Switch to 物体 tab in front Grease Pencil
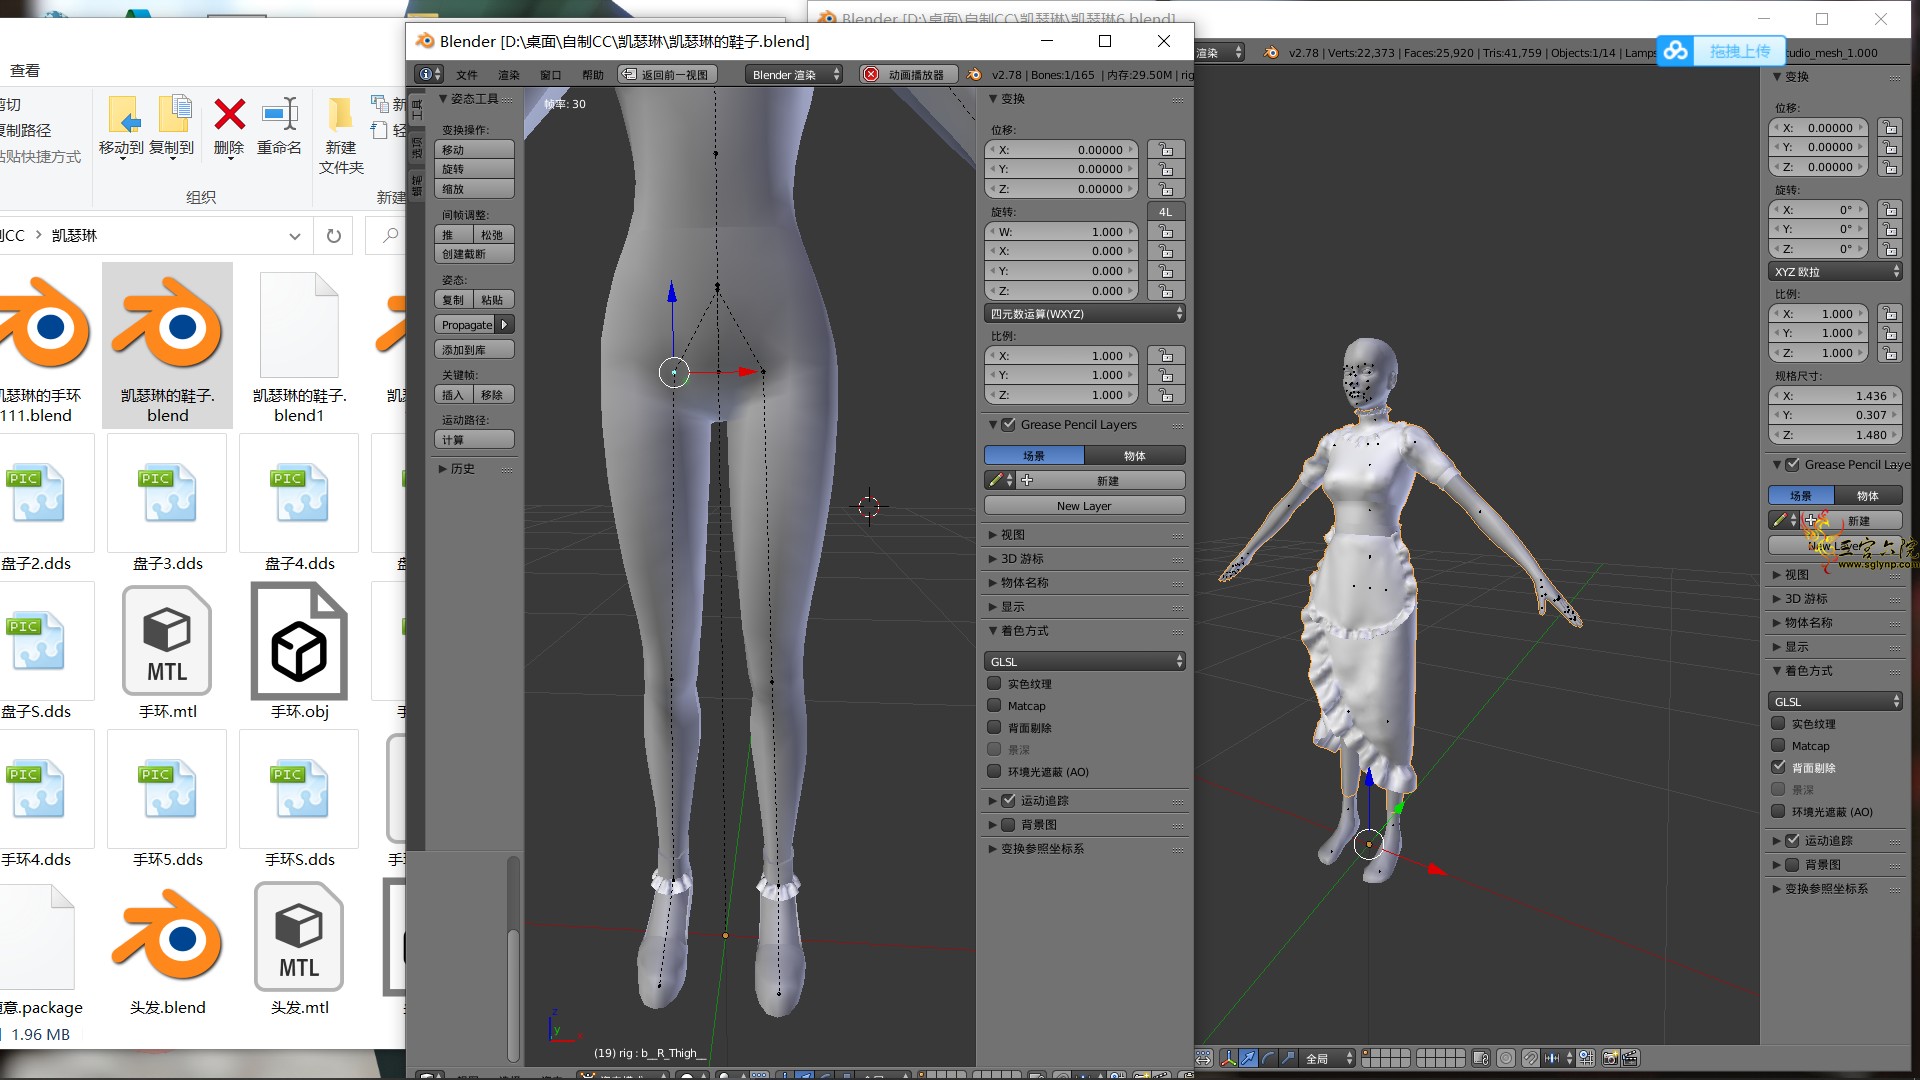The height and width of the screenshot is (1080, 1920). pyautogui.click(x=1135, y=455)
